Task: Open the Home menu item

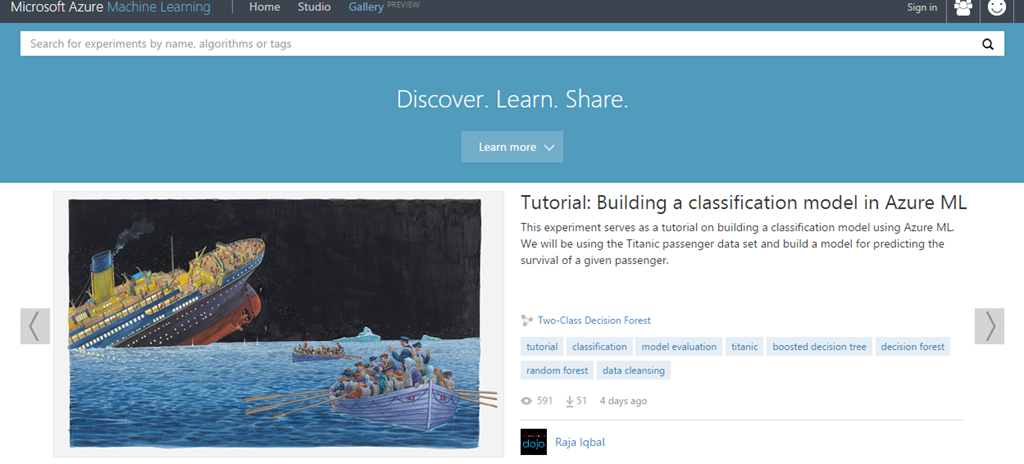Action: tap(264, 7)
